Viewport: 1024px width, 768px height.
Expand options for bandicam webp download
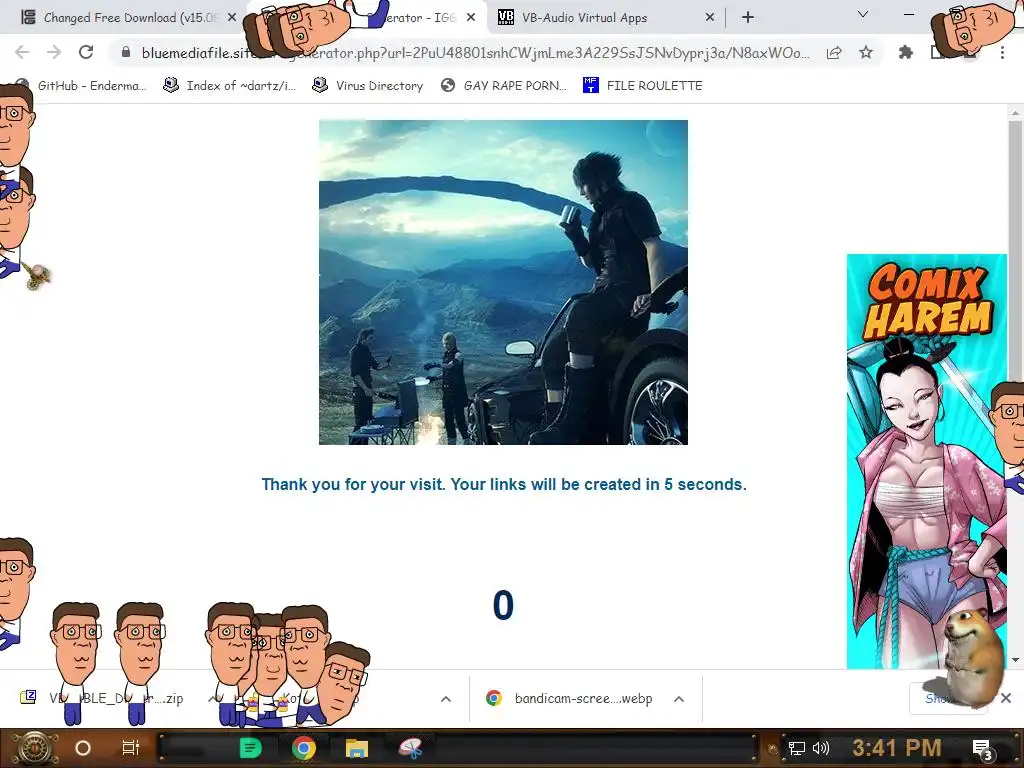(679, 699)
